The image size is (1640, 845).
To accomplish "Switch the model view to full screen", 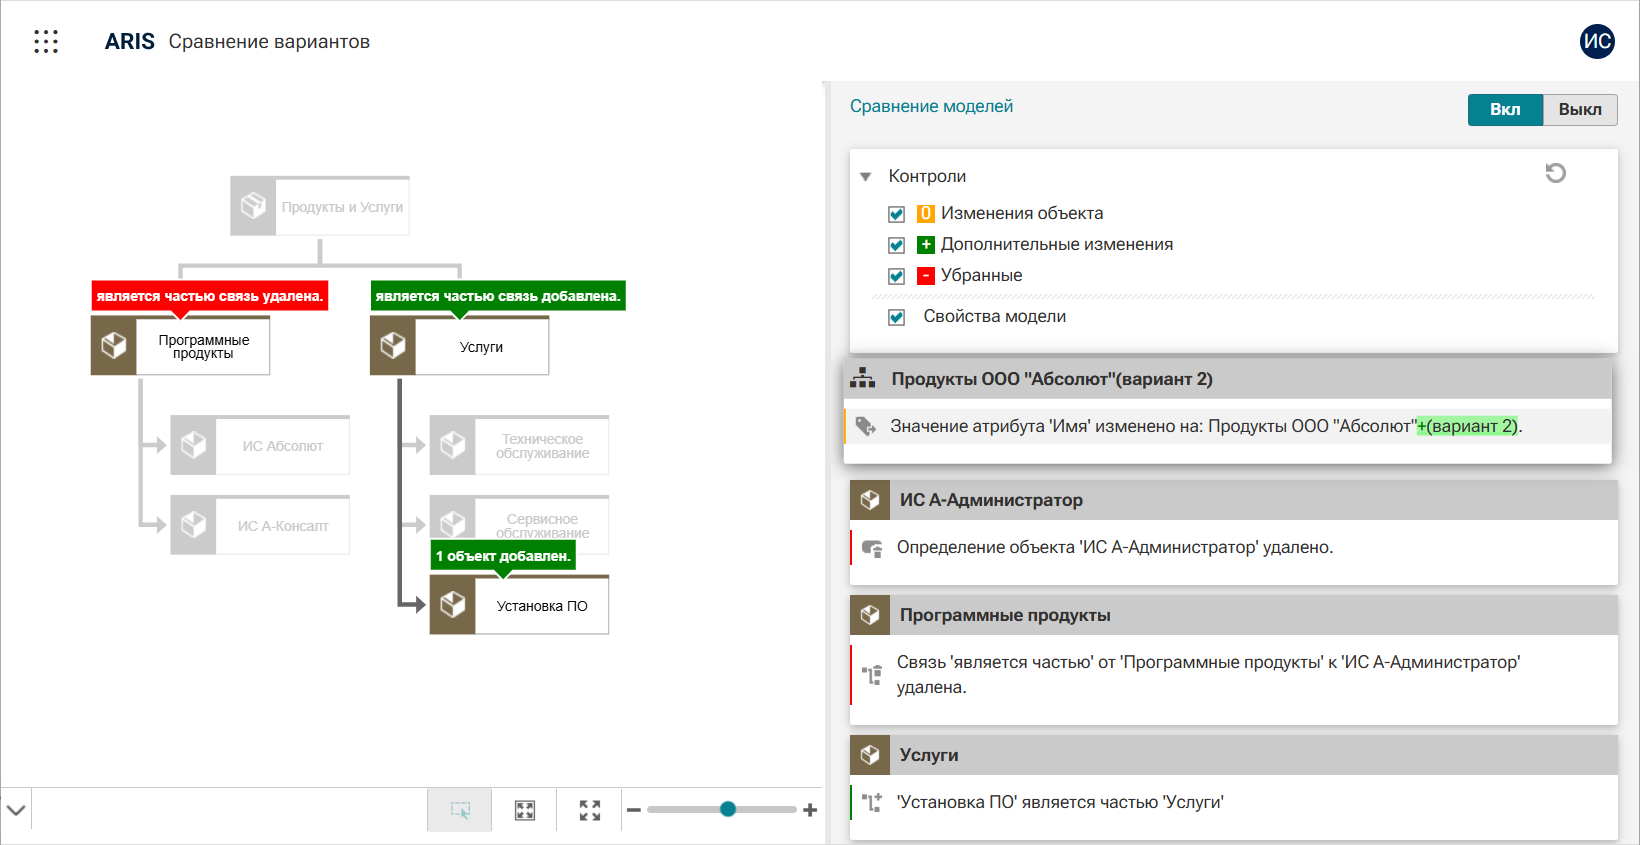I will [590, 810].
